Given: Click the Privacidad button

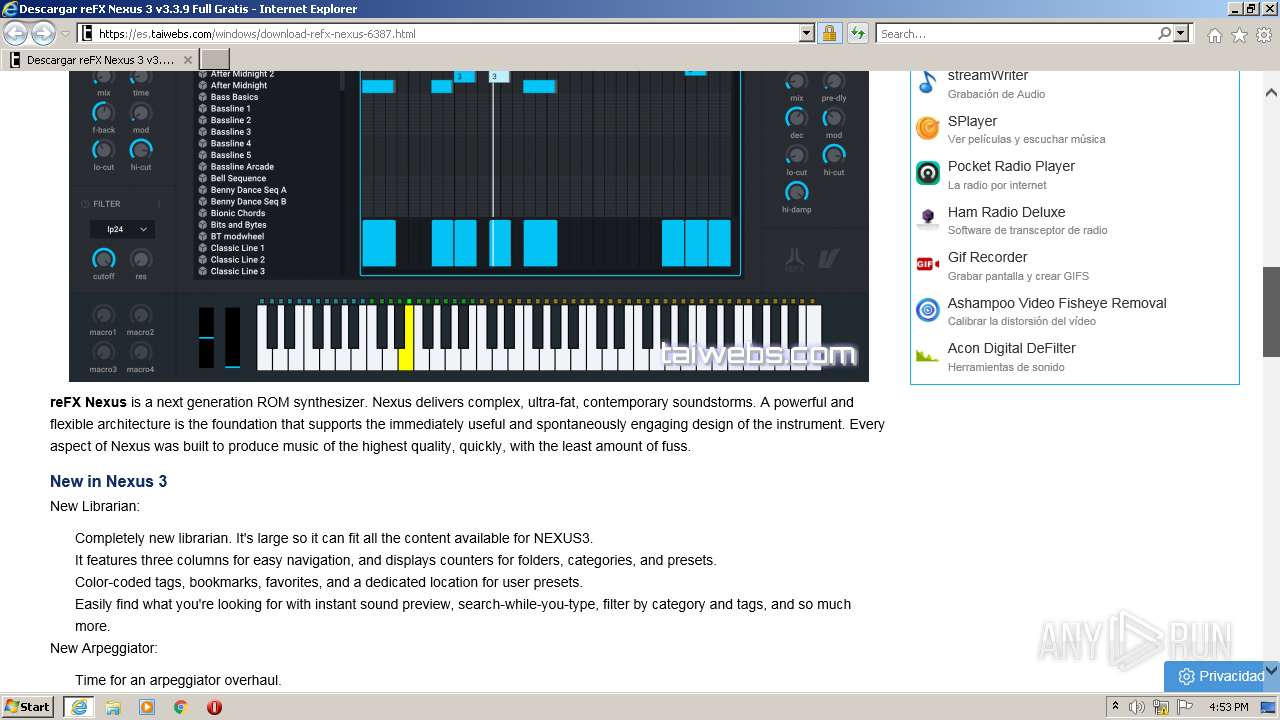Looking at the screenshot, I should coord(1221,676).
